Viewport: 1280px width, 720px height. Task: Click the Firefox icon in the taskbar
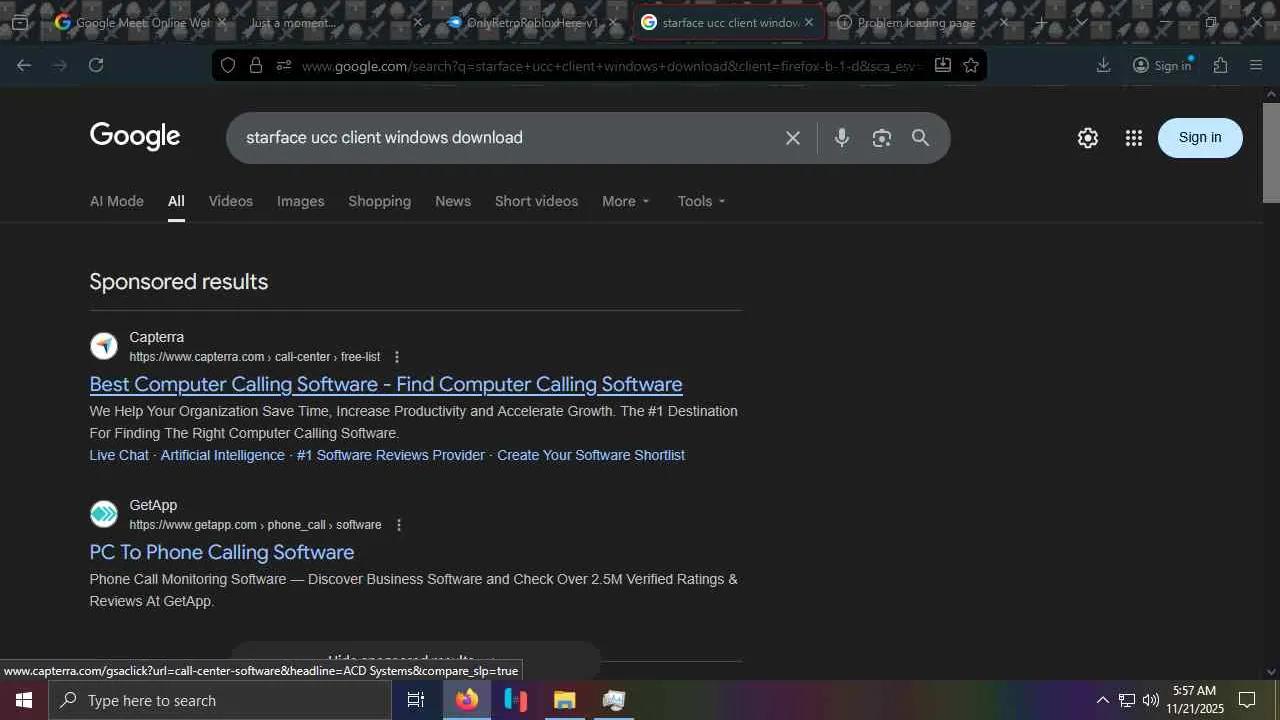pos(467,700)
